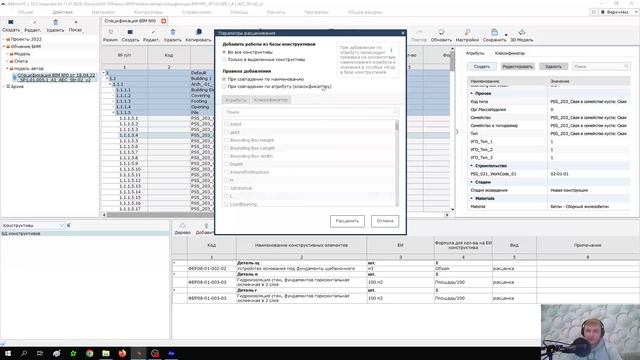
Task: Click the Создать icon in the specification toolbar
Action: 130,32
